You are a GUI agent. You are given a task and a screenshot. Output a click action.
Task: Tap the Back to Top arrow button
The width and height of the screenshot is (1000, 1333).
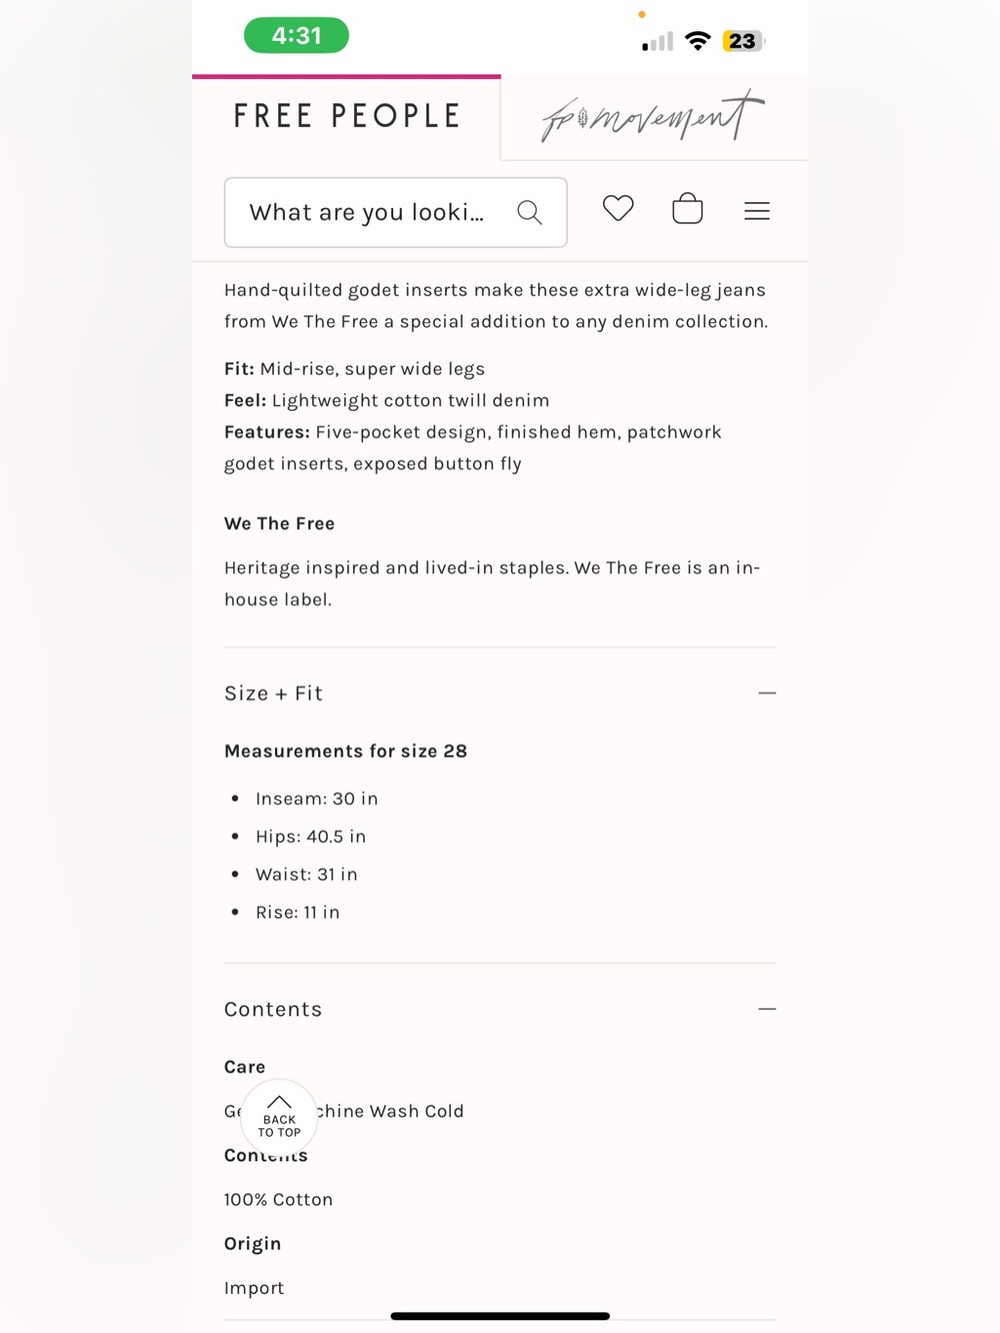279,1117
